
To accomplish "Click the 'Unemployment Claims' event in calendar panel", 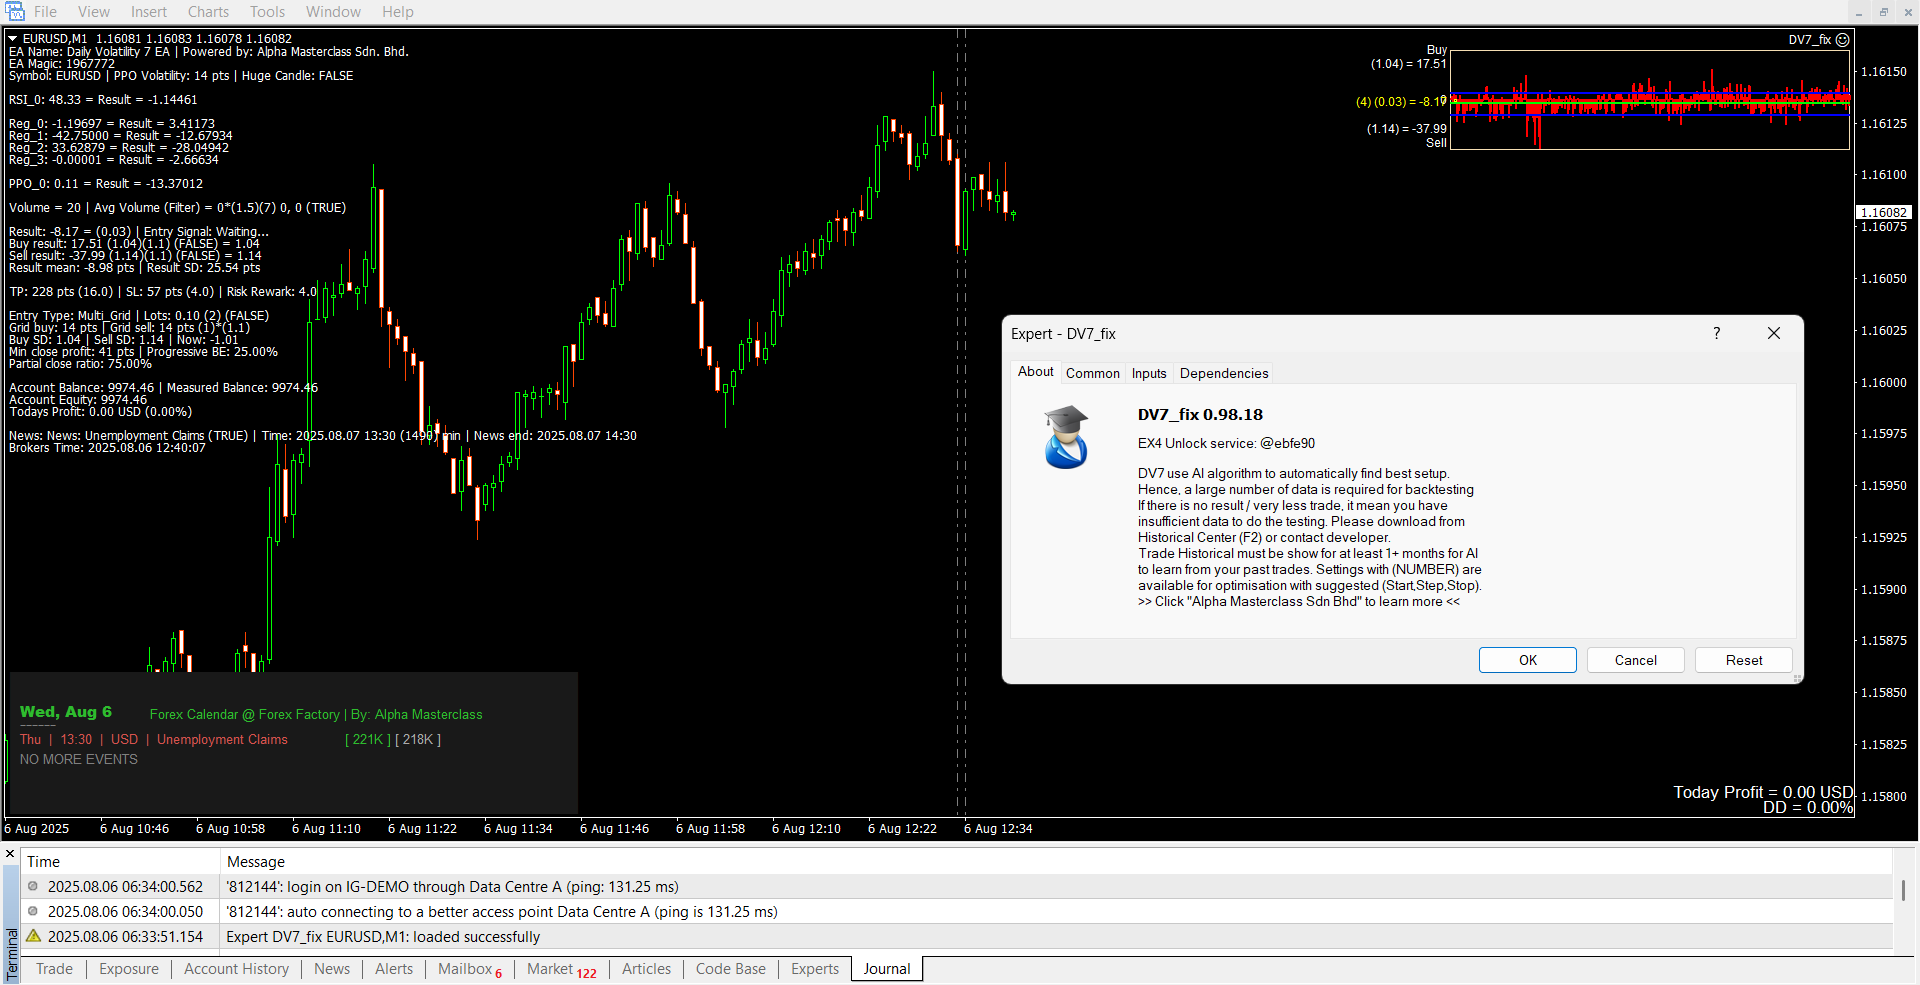I will pos(222,739).
